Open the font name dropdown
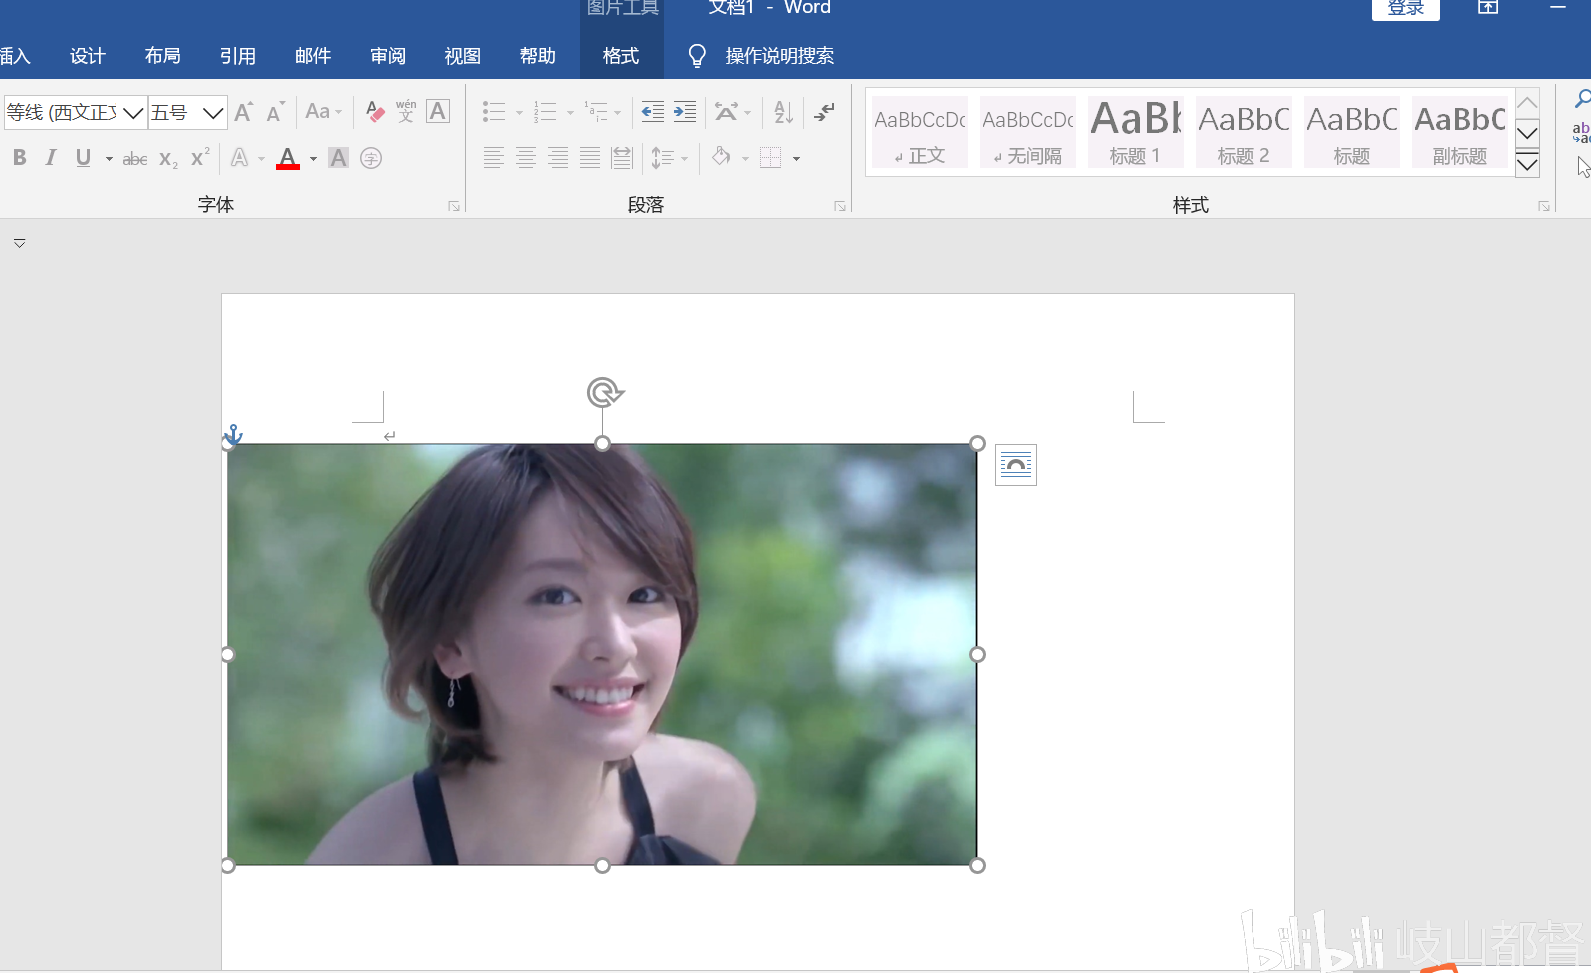This screenshot has width=1591, height=973. tap(134, 113)
